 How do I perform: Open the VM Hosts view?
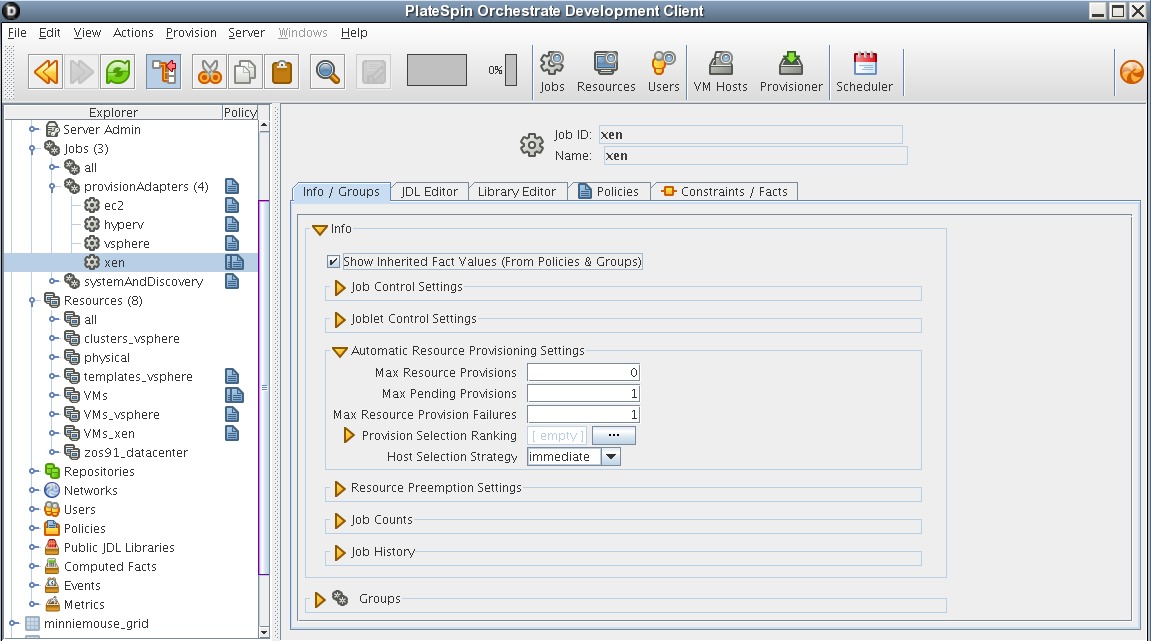click(720, 72)
